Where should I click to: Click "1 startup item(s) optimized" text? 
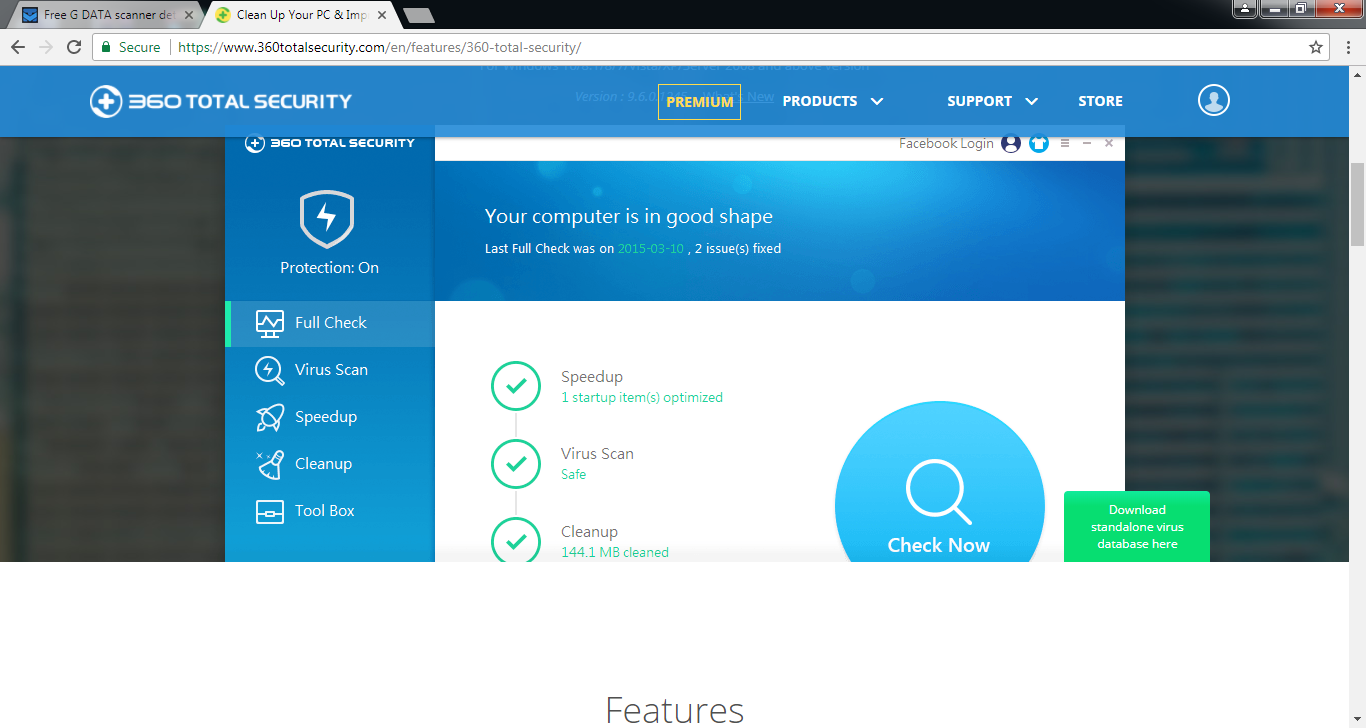[642, 397]
